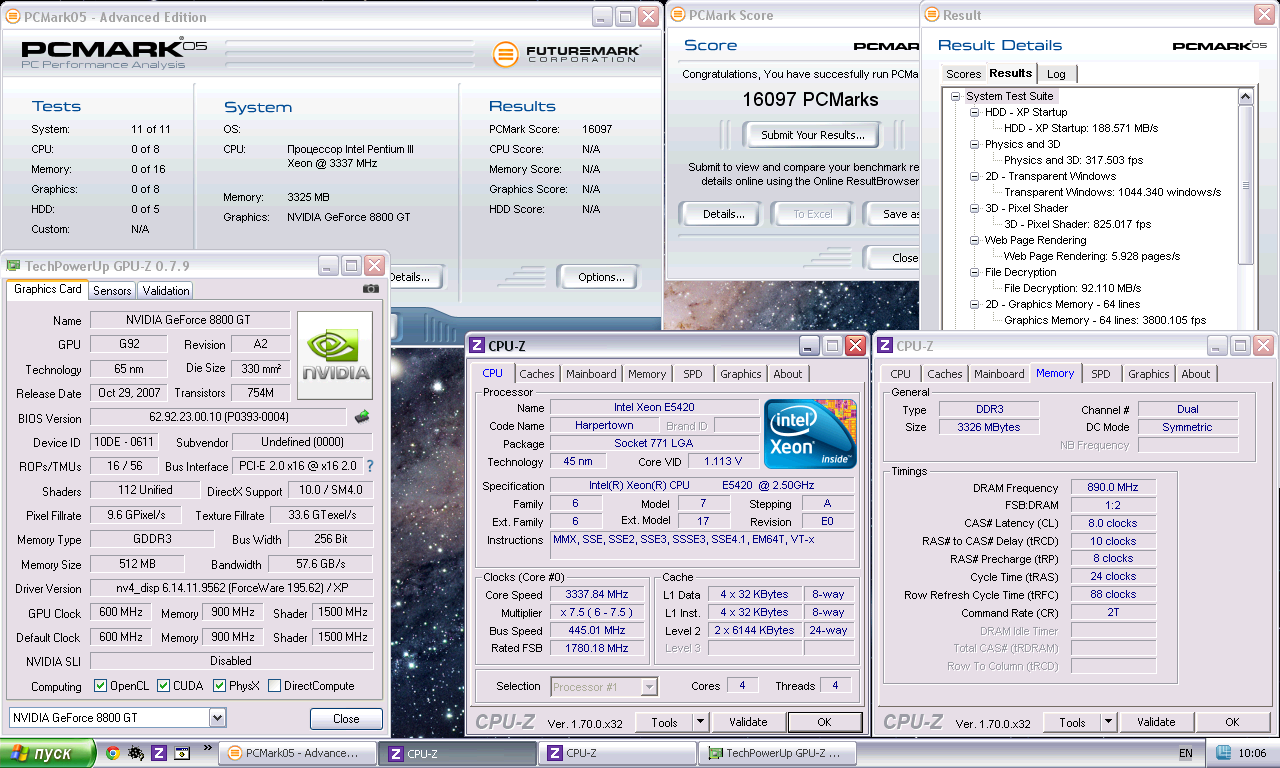Image resolution: width=1280 pixels, height=768 pixels.
Task: Click the Submit Your Results button
Action: pyautogui.click(x=813, y=135)
